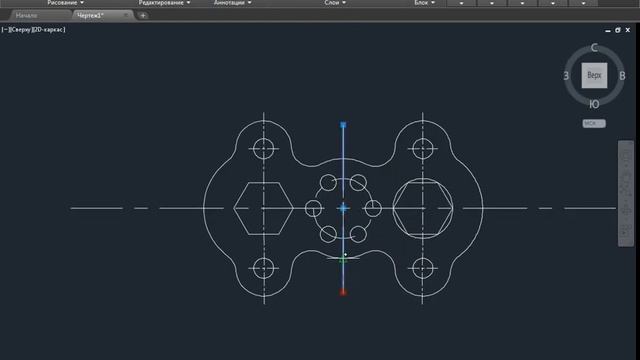Screen dimensions: 640x360
Task: Minimize the drawing viewport window
Action: [x=608, y=31]
